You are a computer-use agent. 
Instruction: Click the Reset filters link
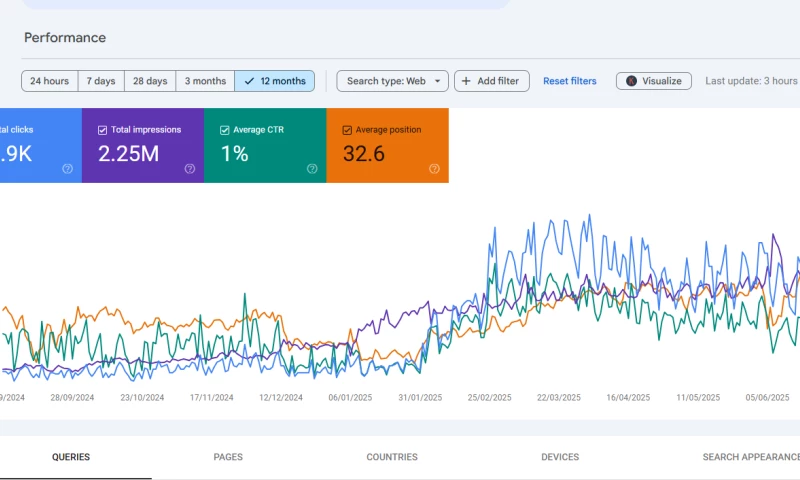570,81
